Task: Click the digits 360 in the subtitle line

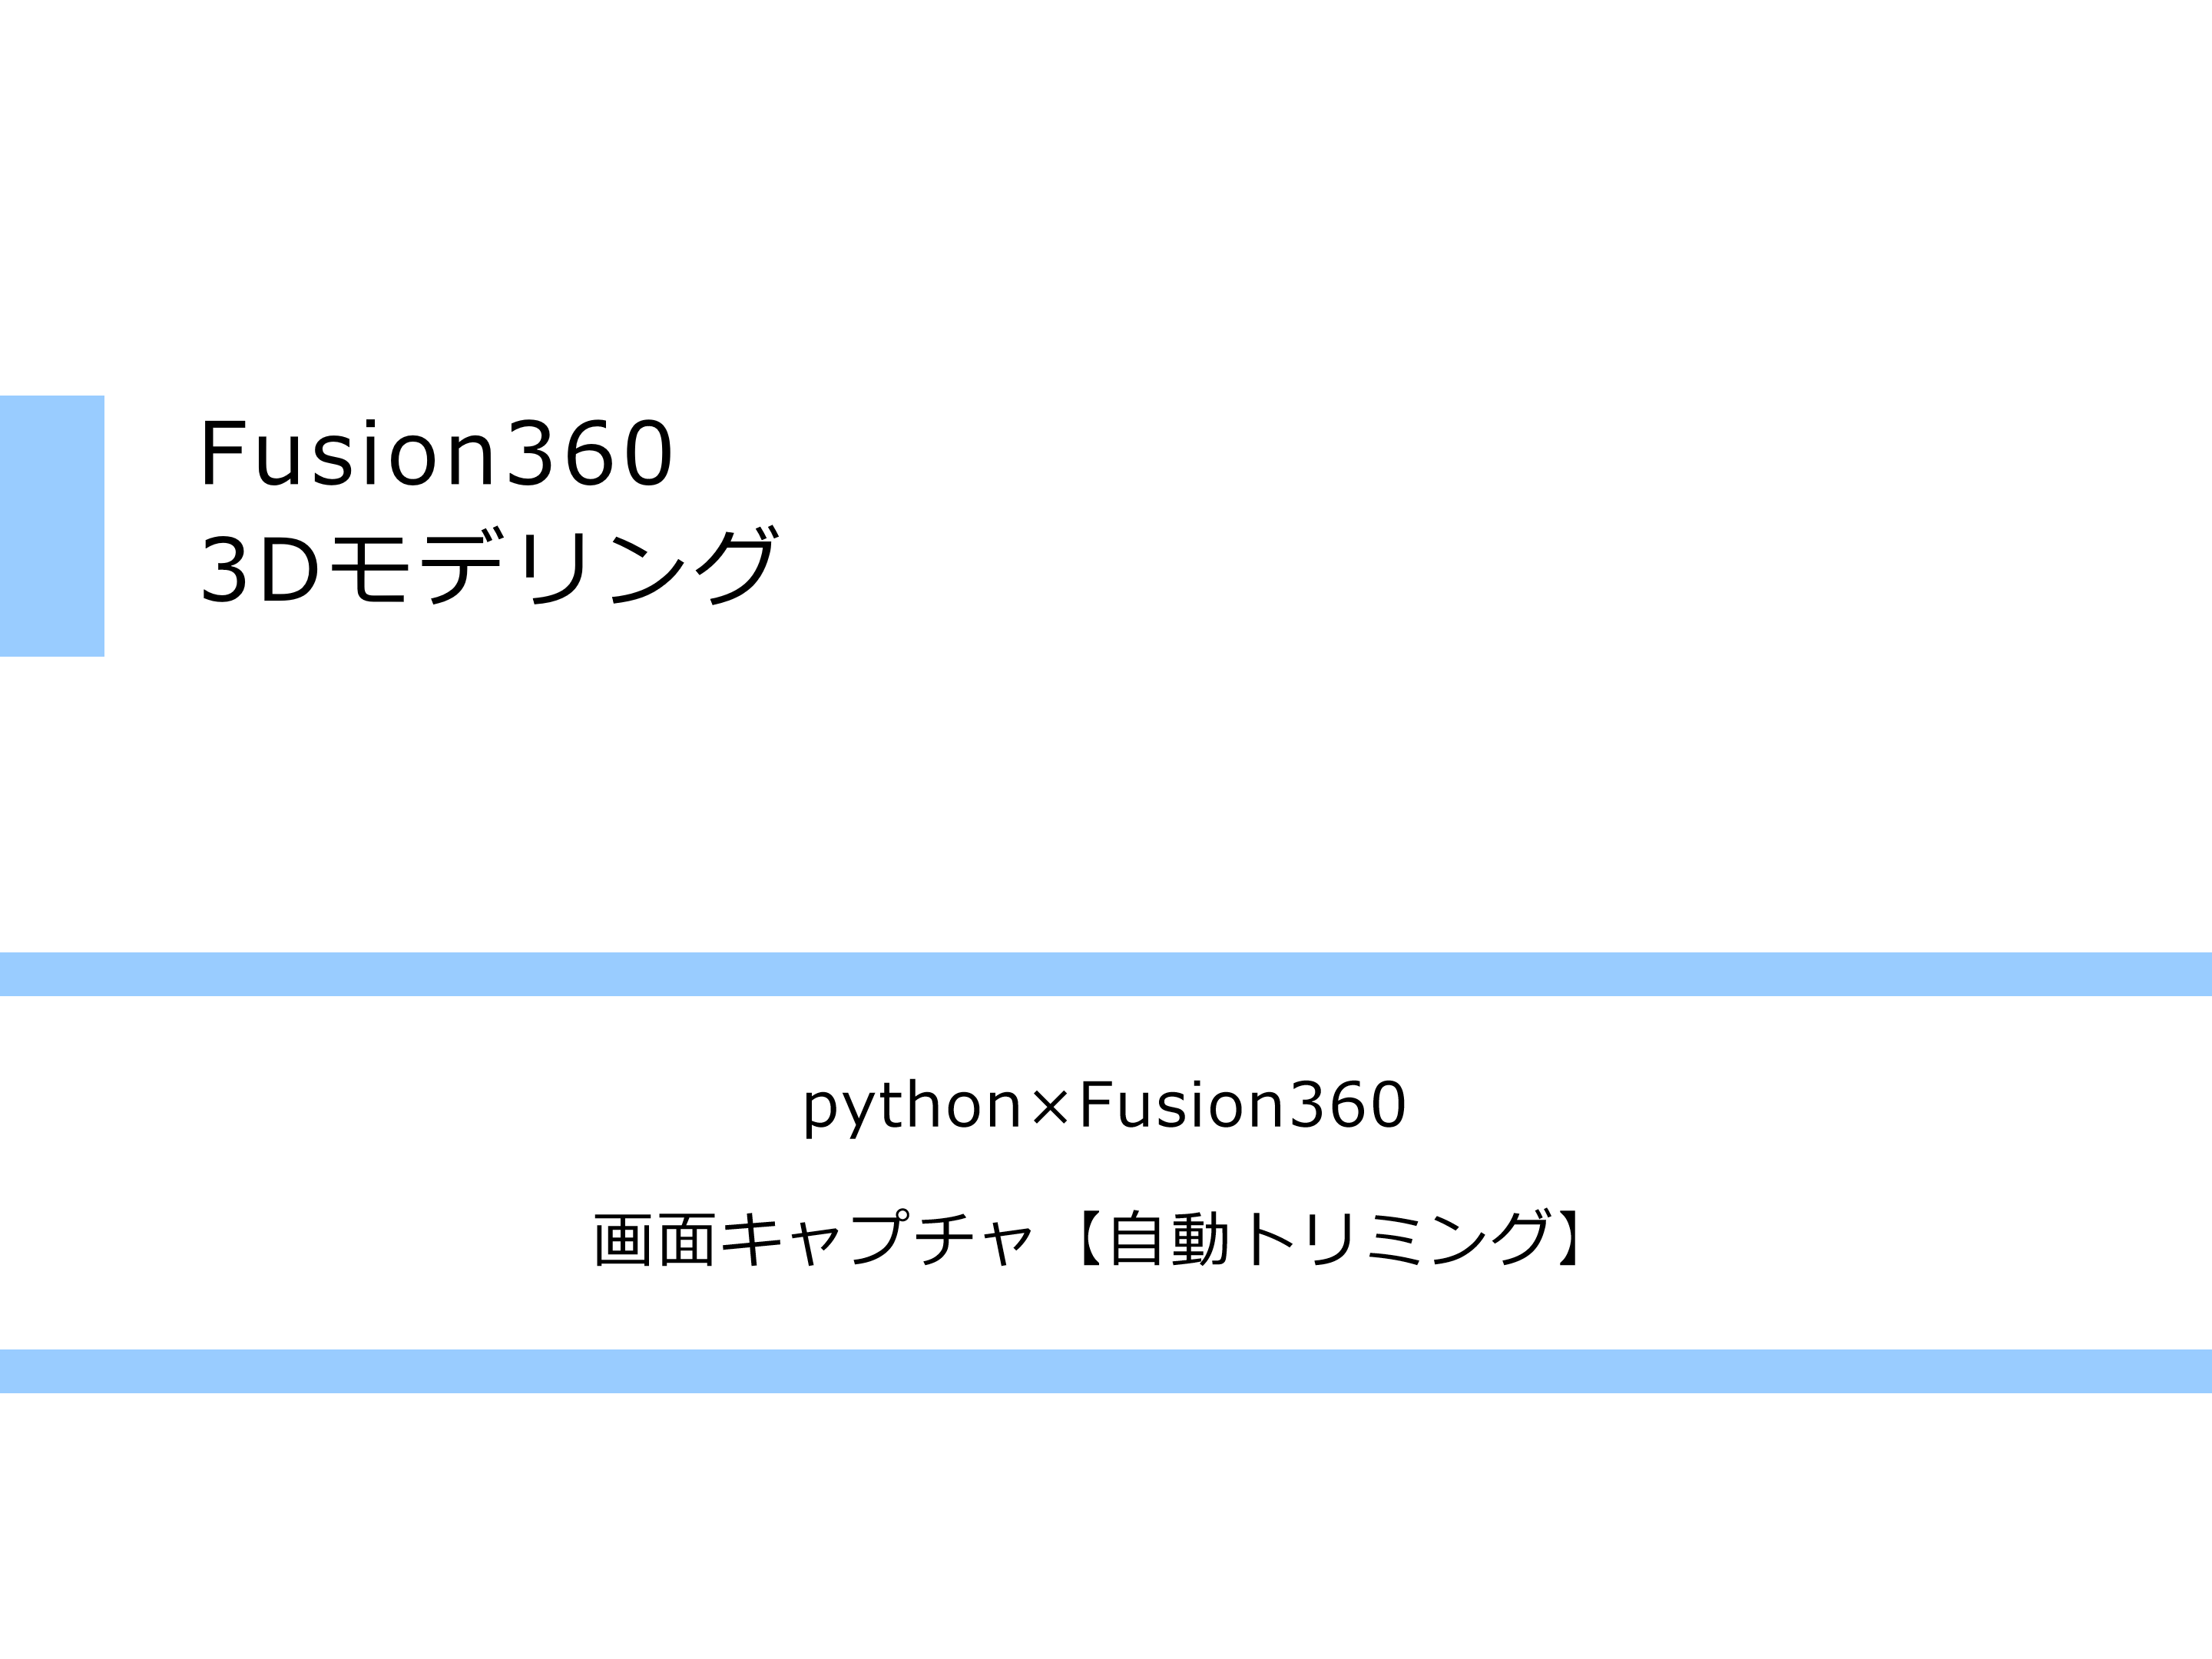Action: coord(1347,1105)
